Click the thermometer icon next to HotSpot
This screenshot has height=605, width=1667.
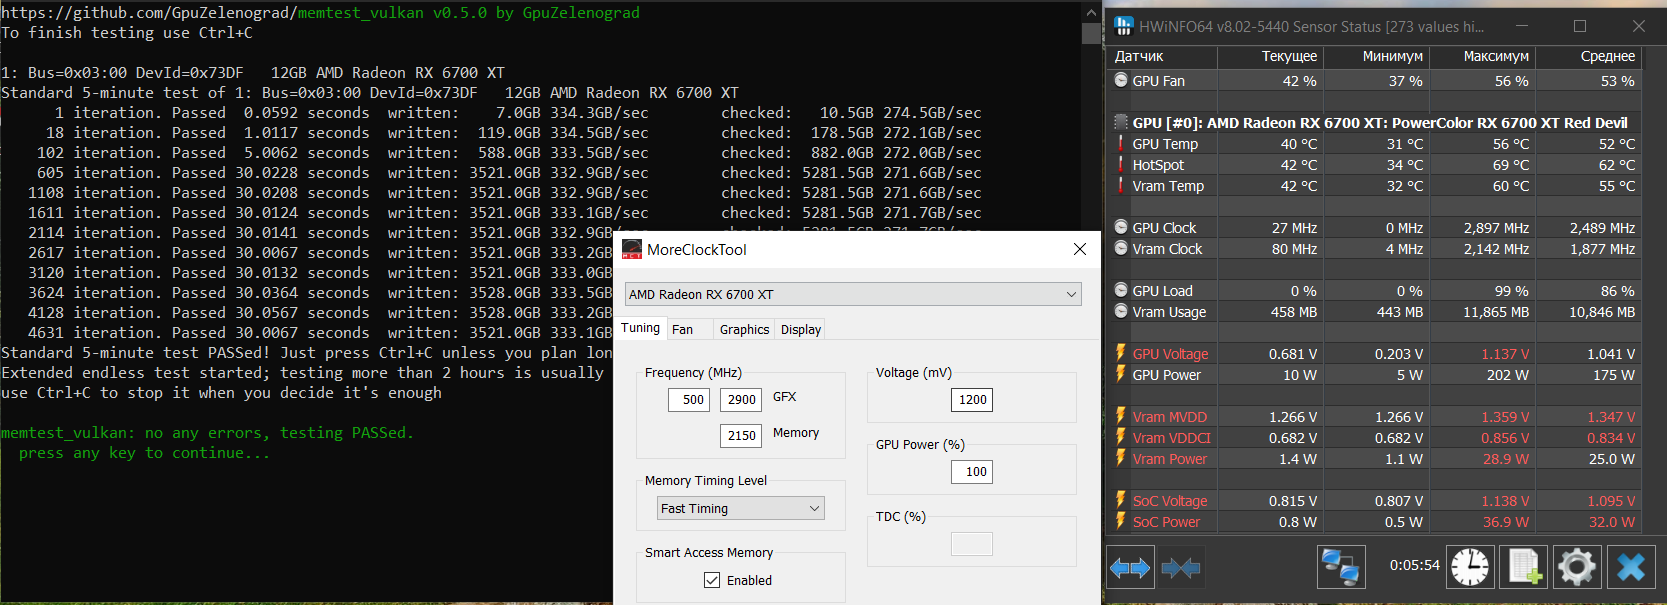pos(1121,164)
